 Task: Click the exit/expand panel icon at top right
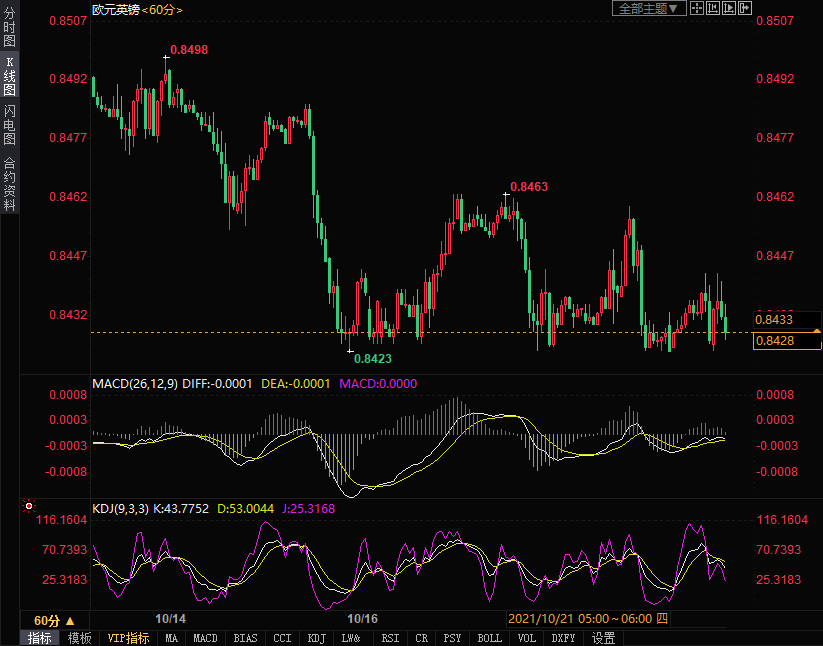(x=744, y=8)
